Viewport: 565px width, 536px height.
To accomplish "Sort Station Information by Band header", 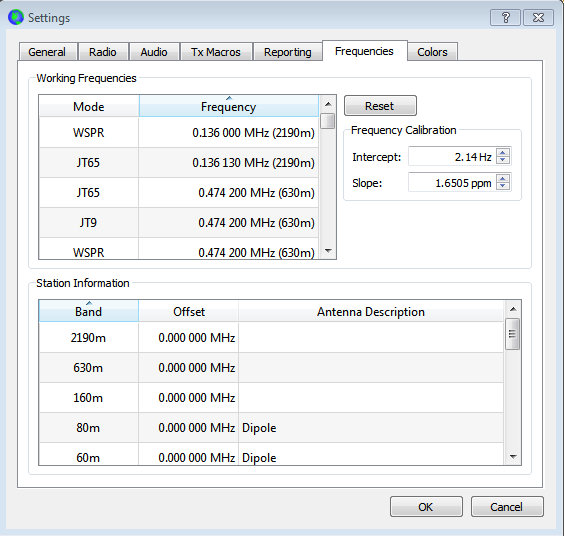I will [x=88, y=311].
